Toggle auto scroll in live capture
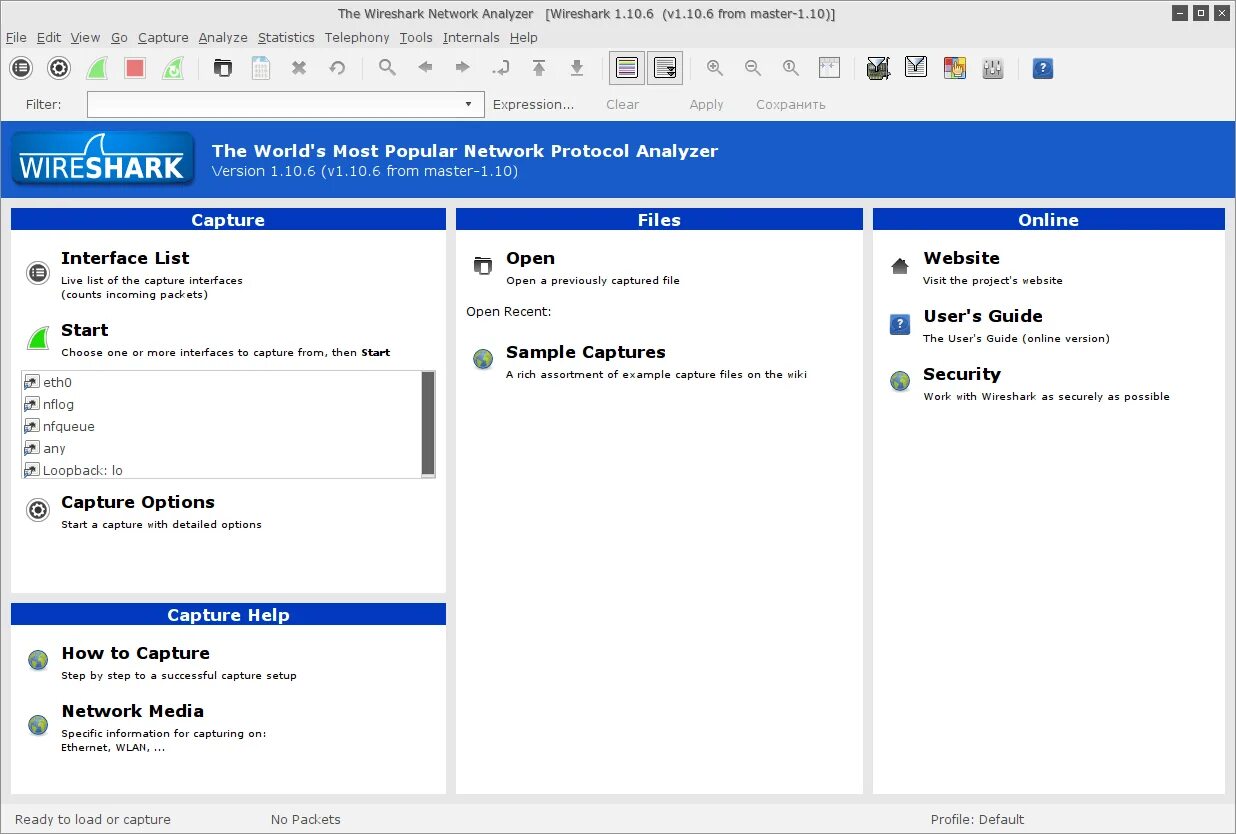Screen dimensions: 1236x834 click(x=665, y=68)
